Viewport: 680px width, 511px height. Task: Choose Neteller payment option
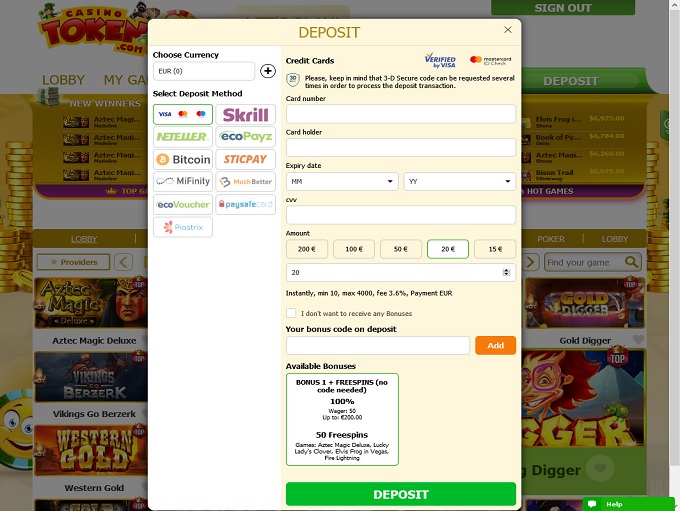tap(183, 137)
